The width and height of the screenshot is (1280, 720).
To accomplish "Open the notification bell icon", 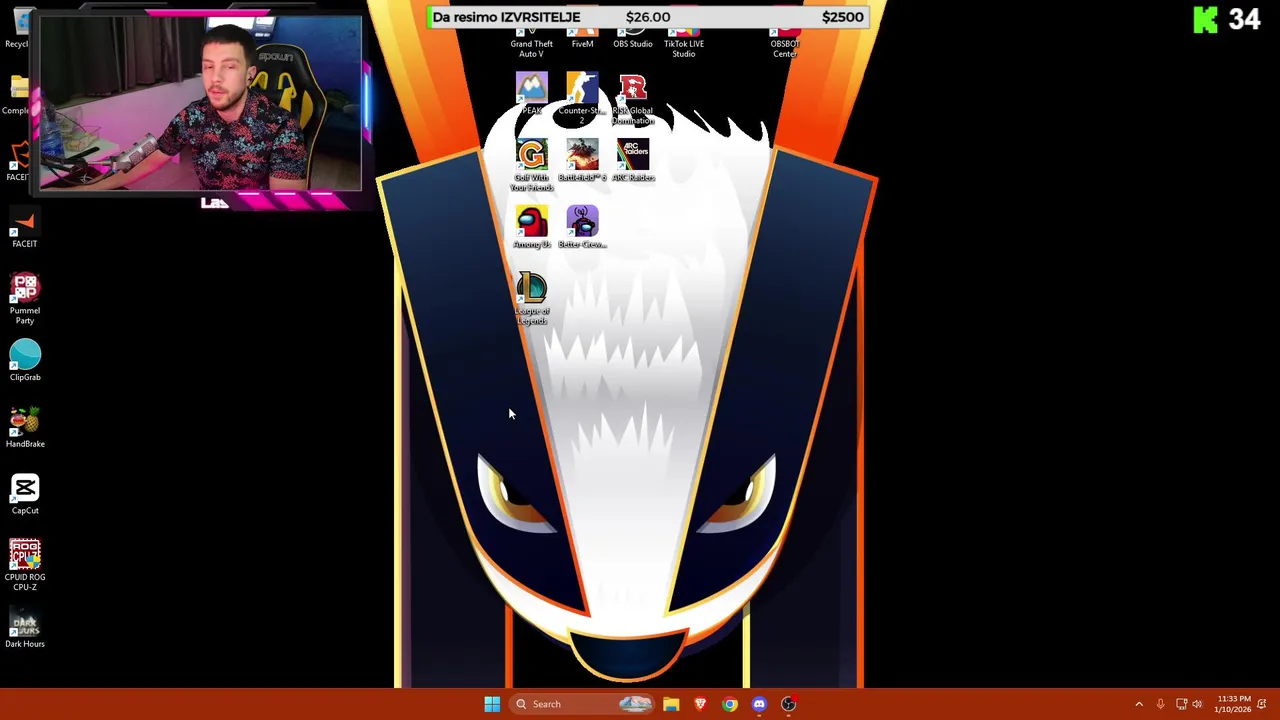I will (1262, 704).
